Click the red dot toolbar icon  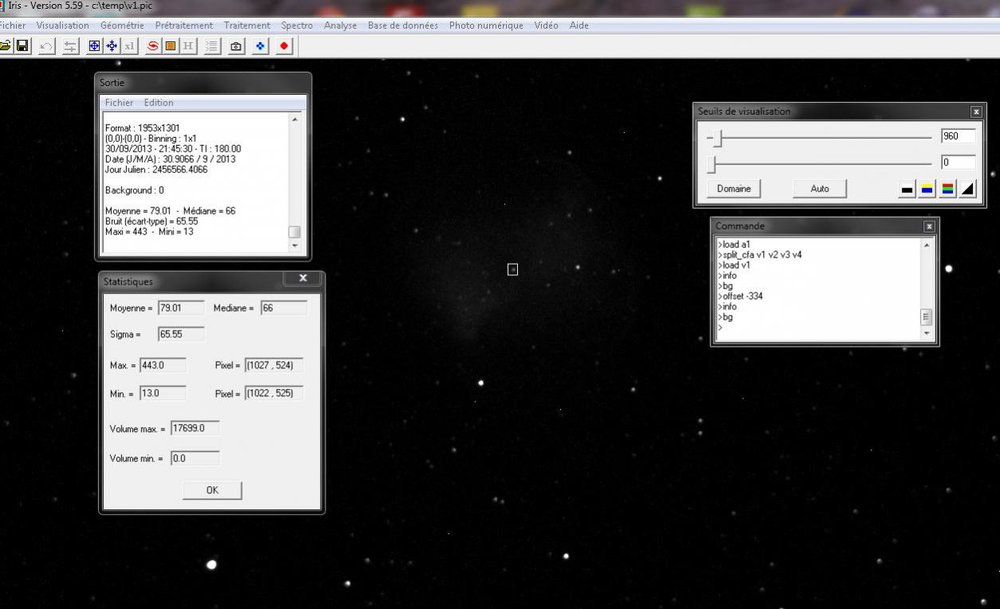point(284,46)
